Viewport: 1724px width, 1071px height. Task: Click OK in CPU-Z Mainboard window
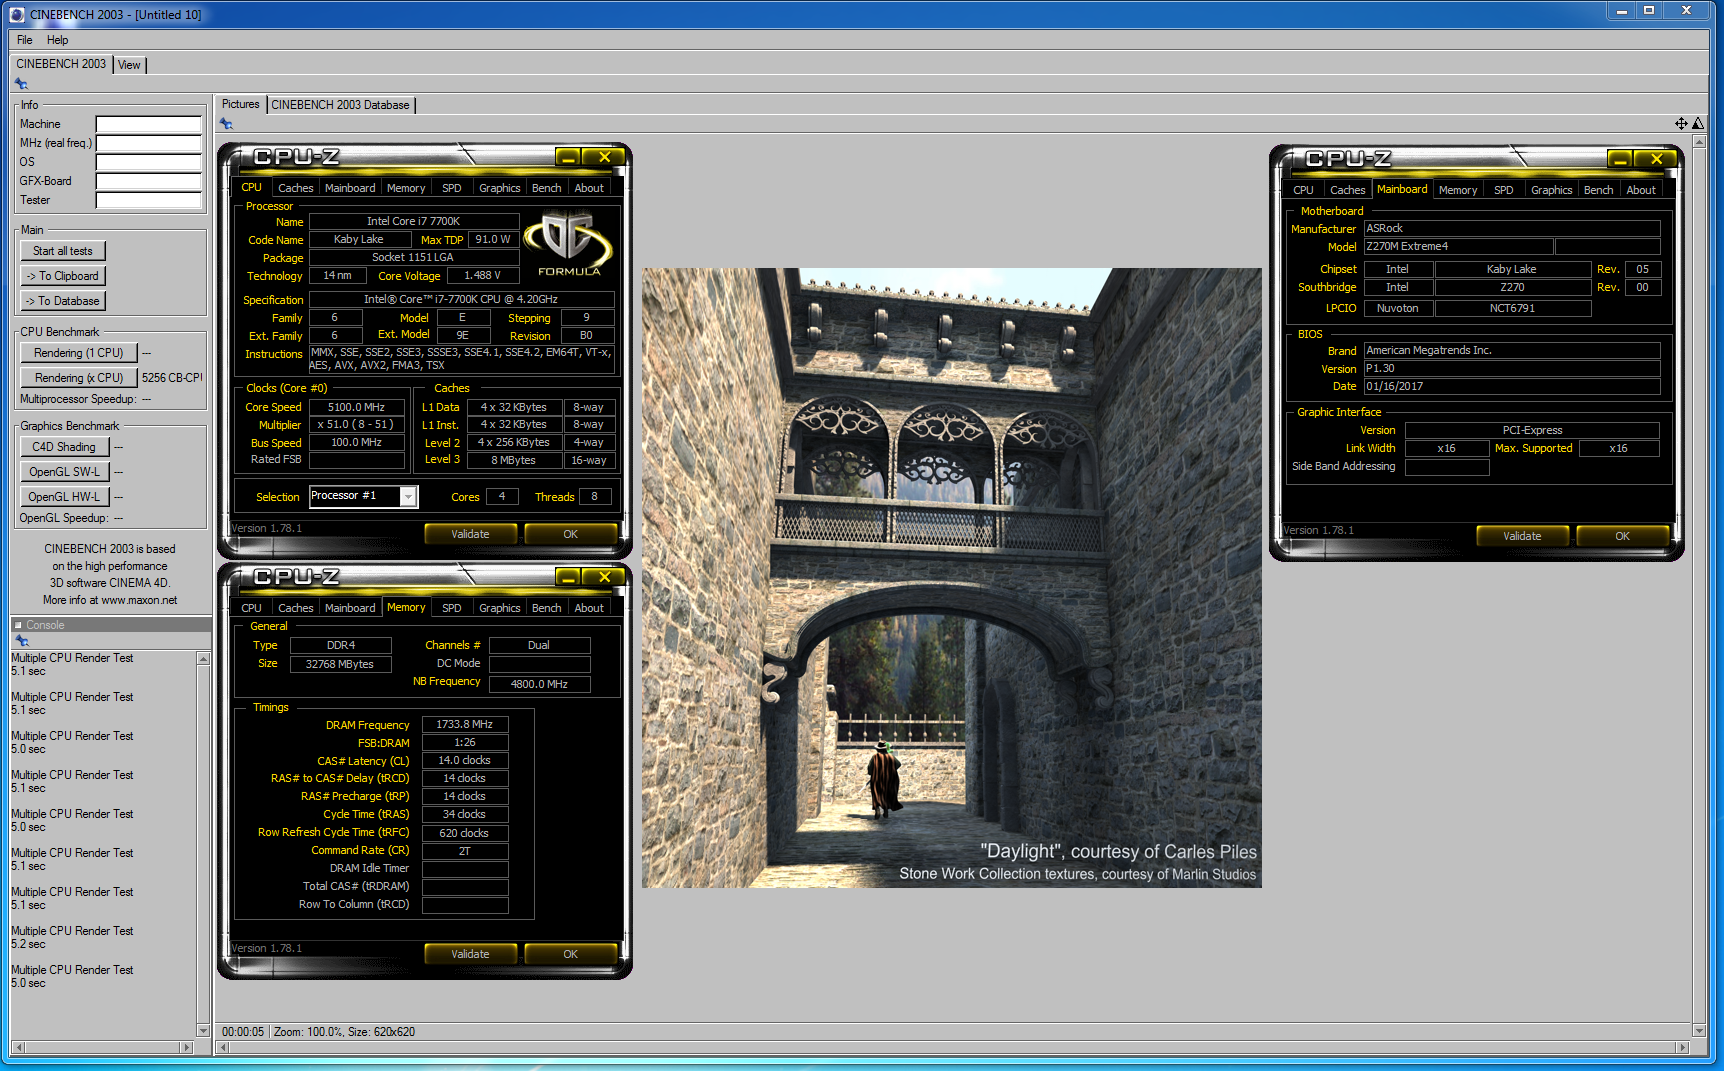[1622, 536]
